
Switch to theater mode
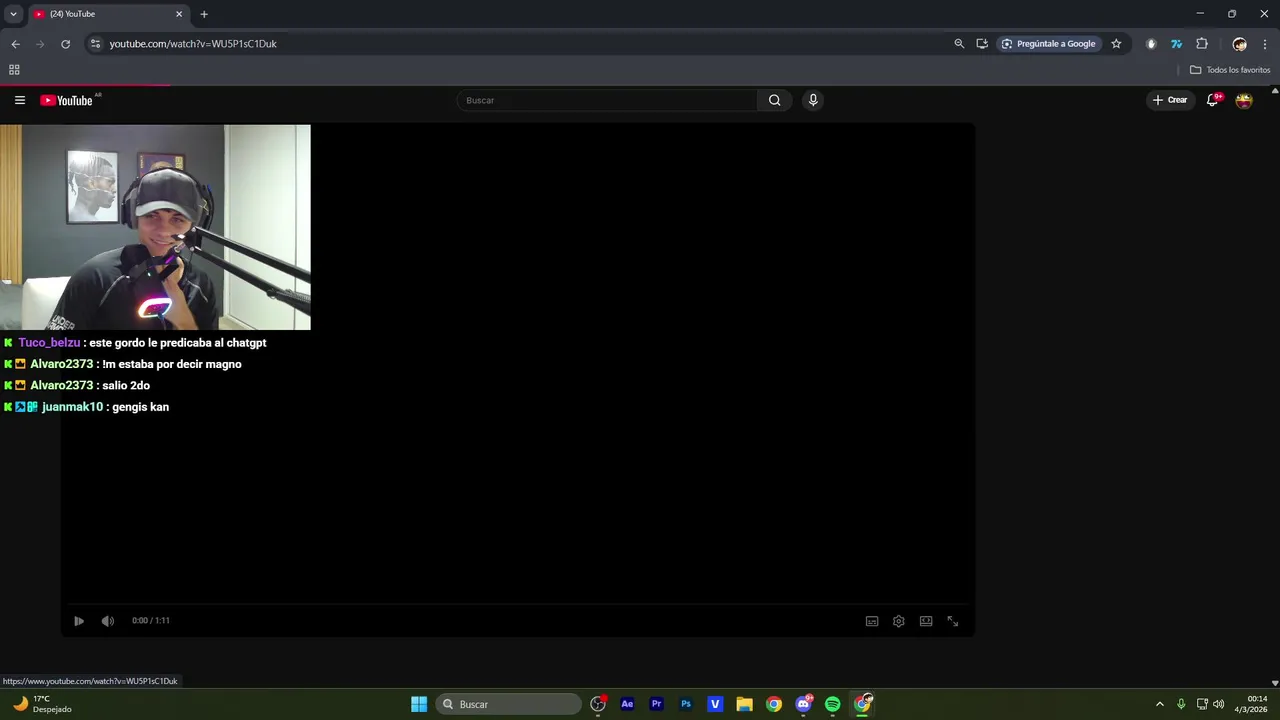(926, 621)
